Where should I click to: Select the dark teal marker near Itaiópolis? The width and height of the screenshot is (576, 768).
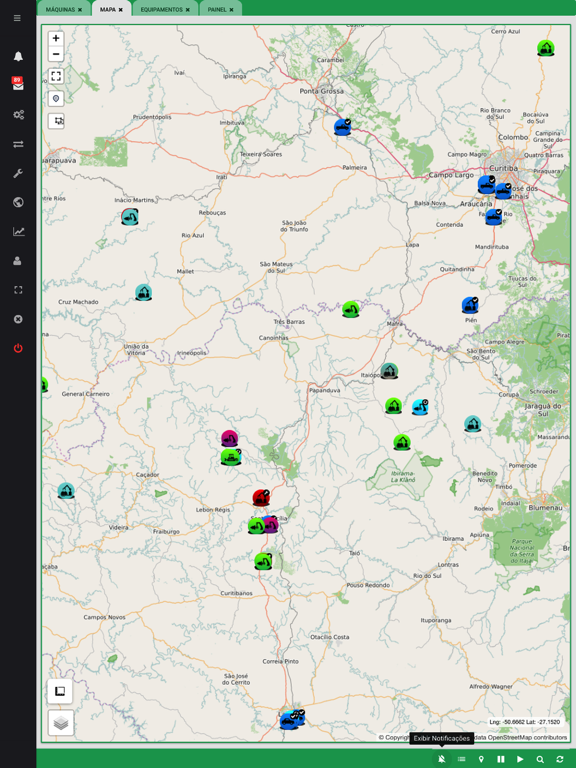(389, 371)
